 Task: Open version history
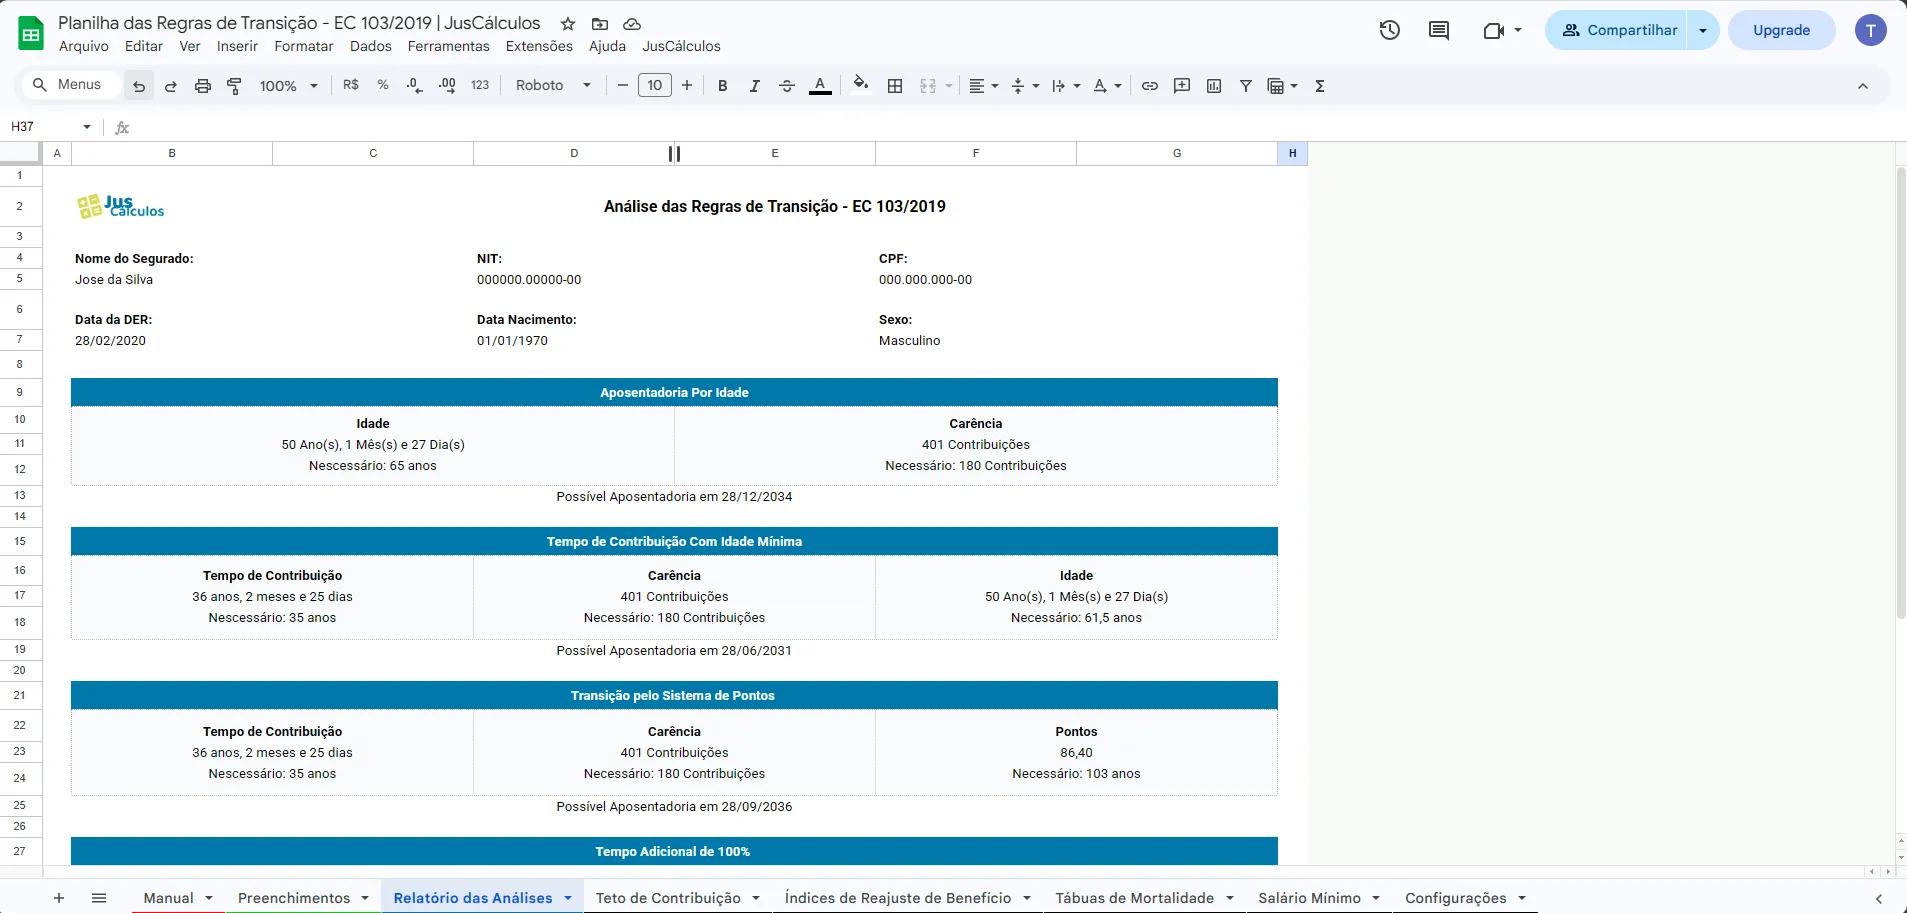pos(1390,30)
